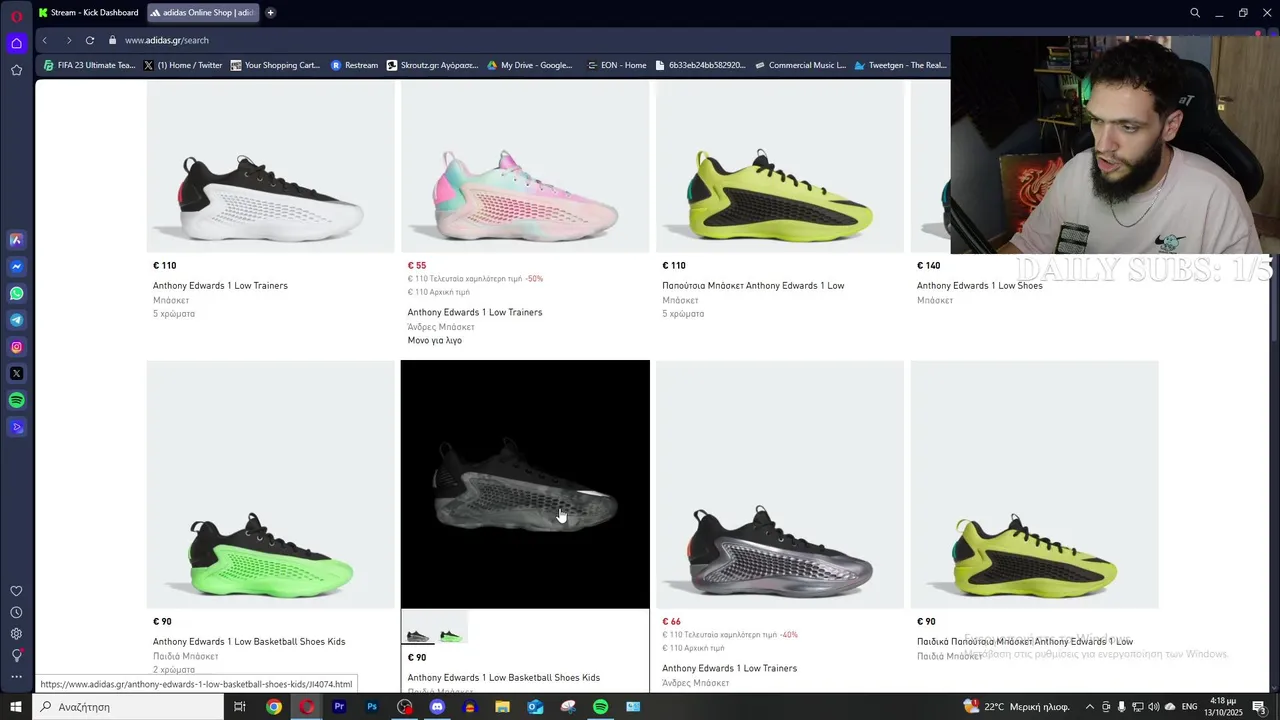Open yellow Παπούτσια Μπάσκετ Anthony Edwards 1 Low image
1280x720 pixels.
[780, 167]
